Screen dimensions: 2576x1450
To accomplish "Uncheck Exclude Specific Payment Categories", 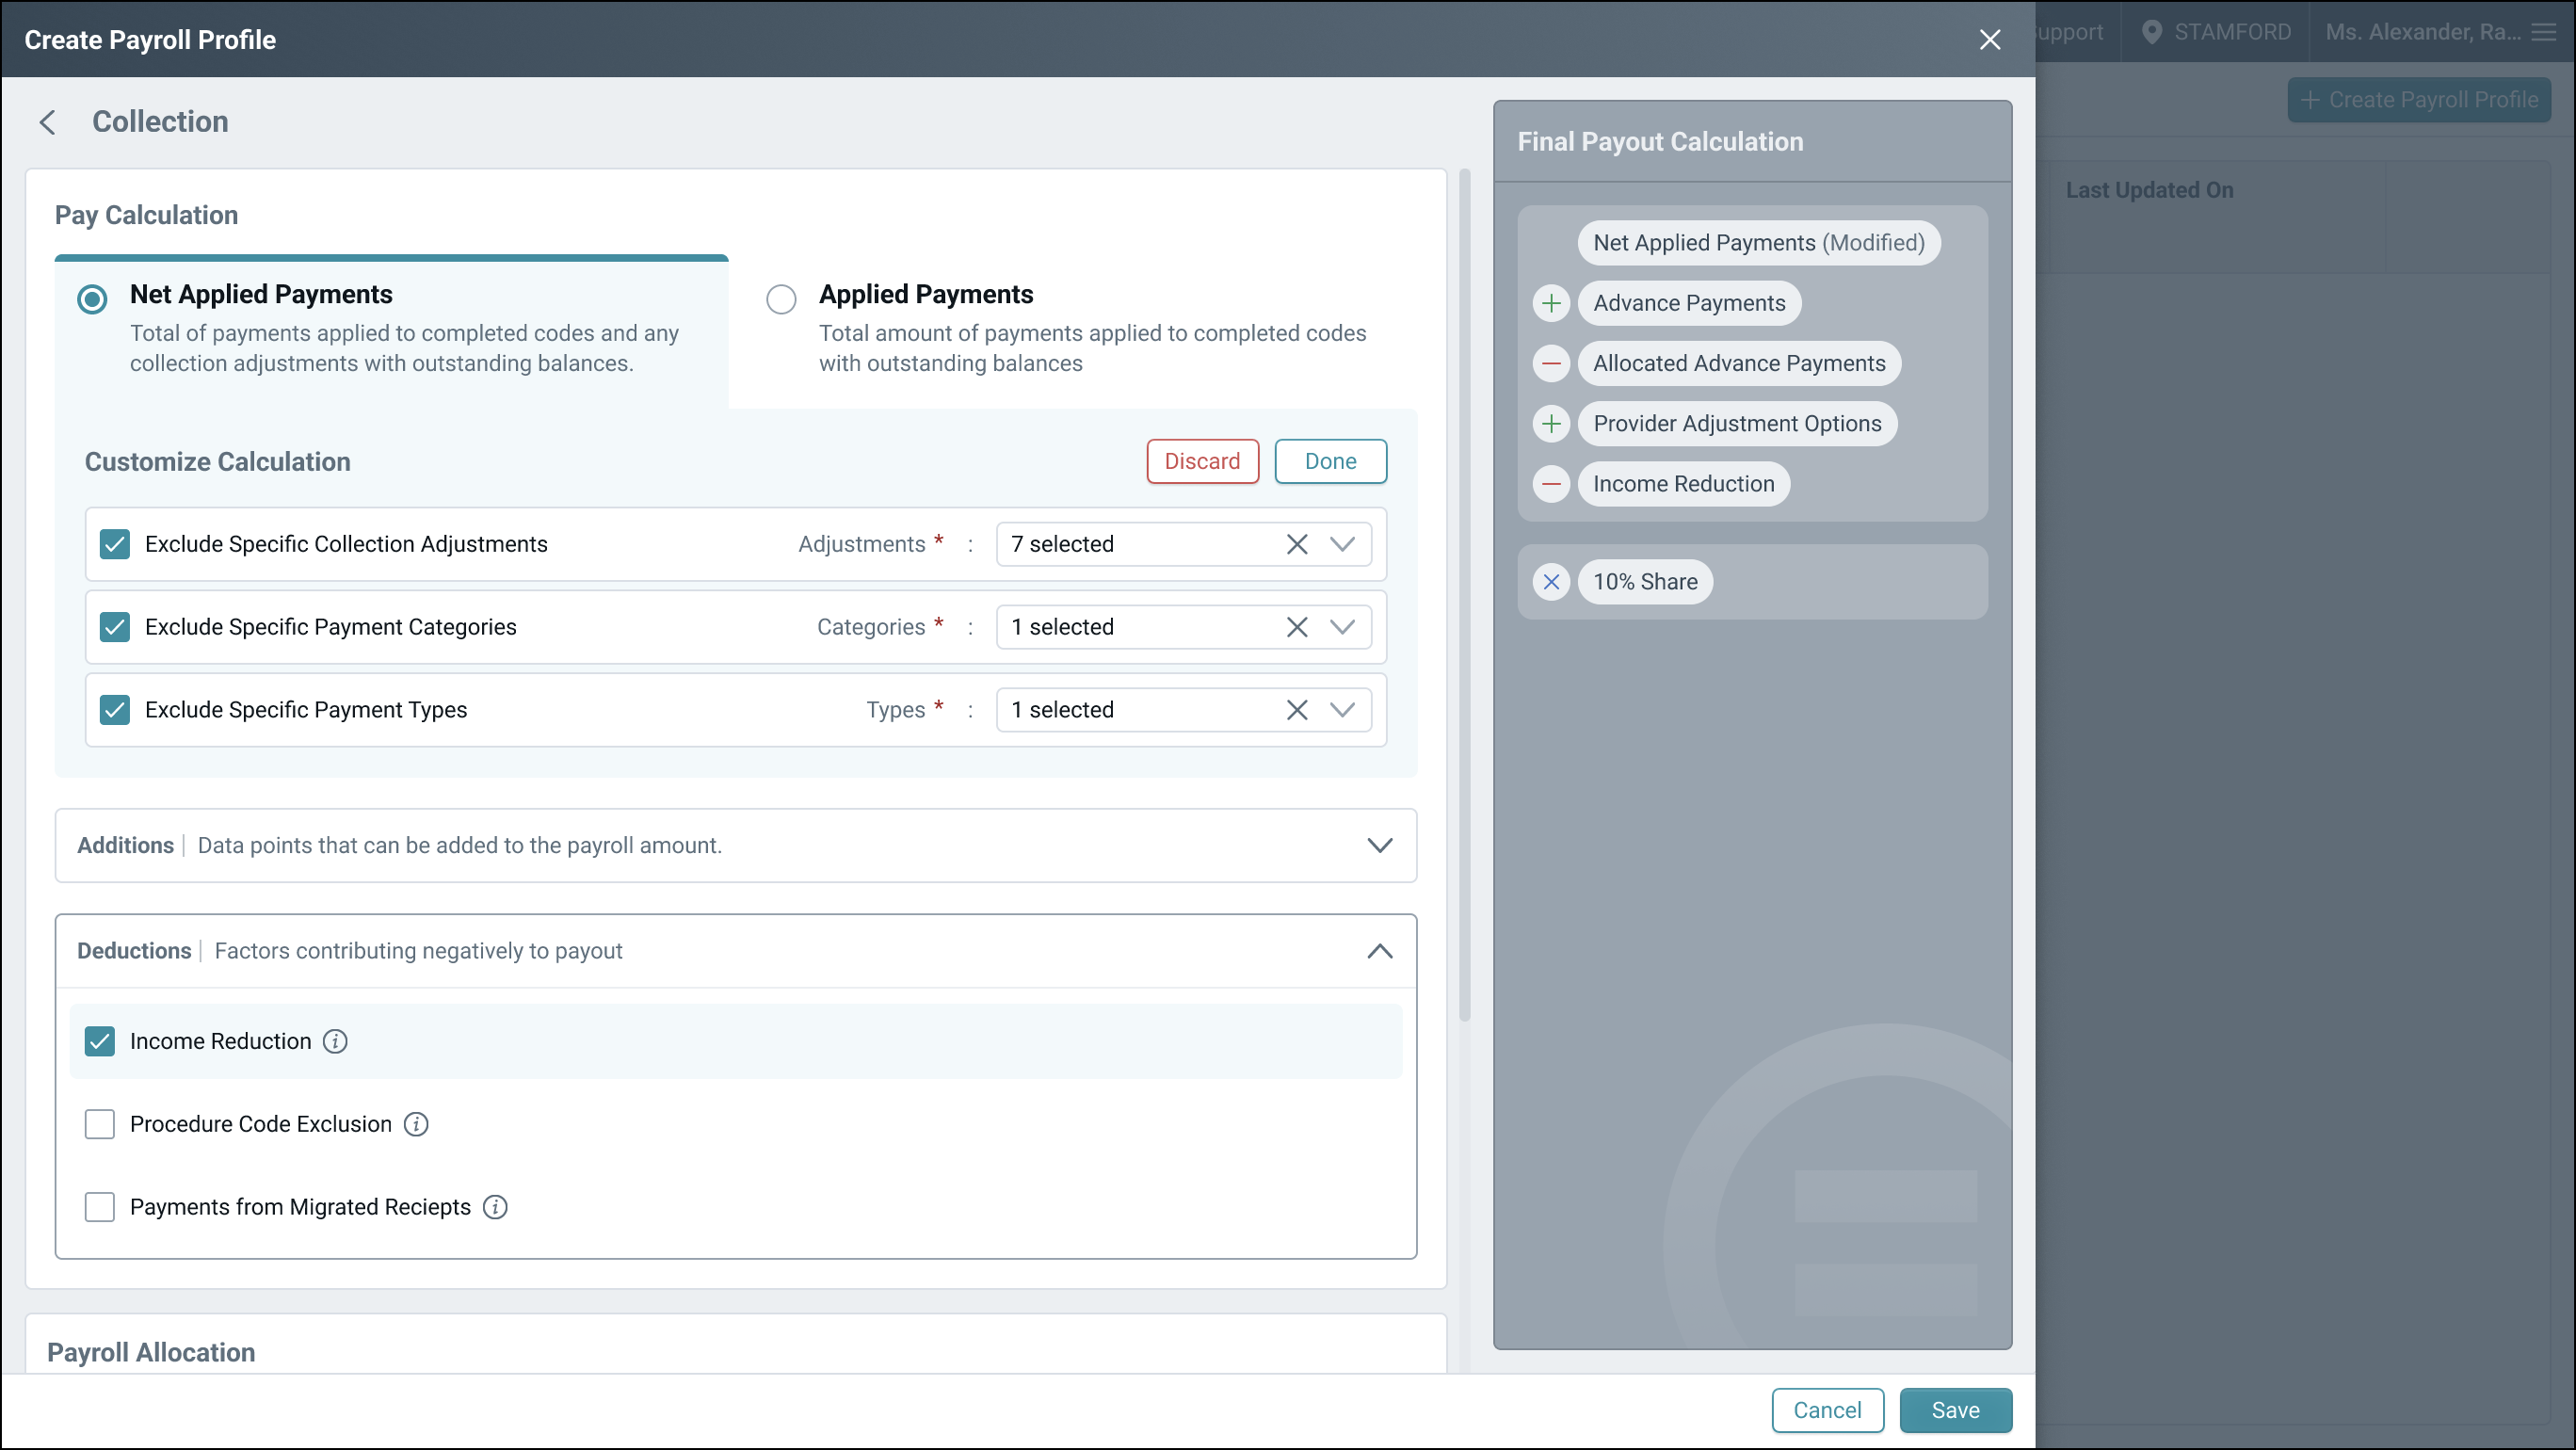I will tap(115, 627).
